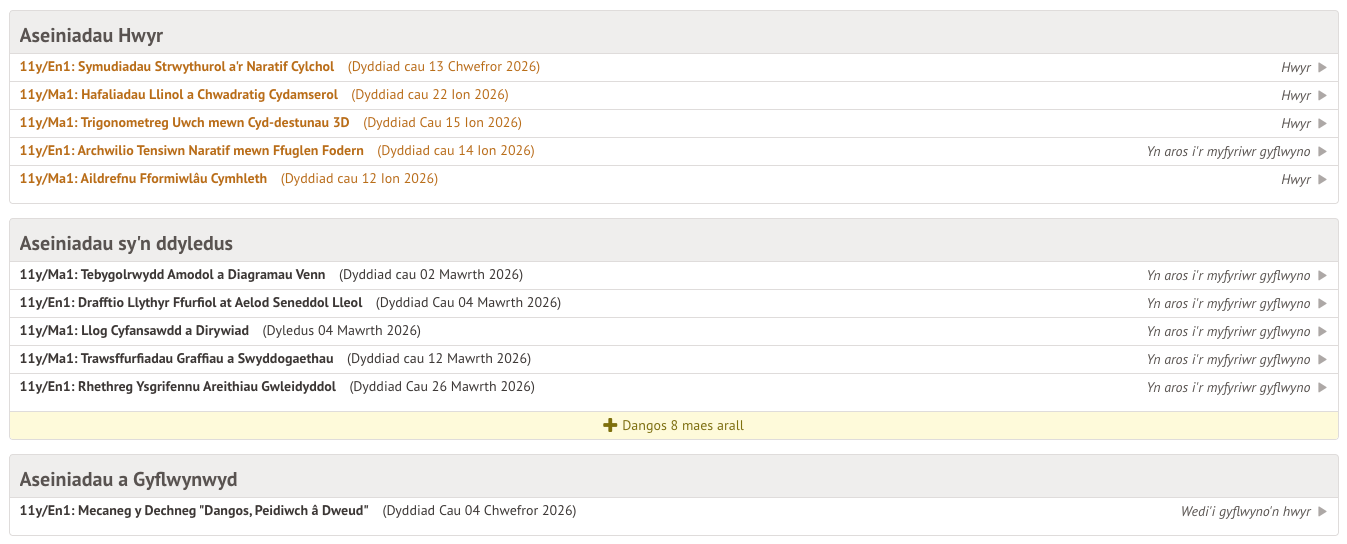Expand the Rhethreg Ysgrifennu Areithiau row arrow
This screenshot has height=544, width=1347.
1322,388
